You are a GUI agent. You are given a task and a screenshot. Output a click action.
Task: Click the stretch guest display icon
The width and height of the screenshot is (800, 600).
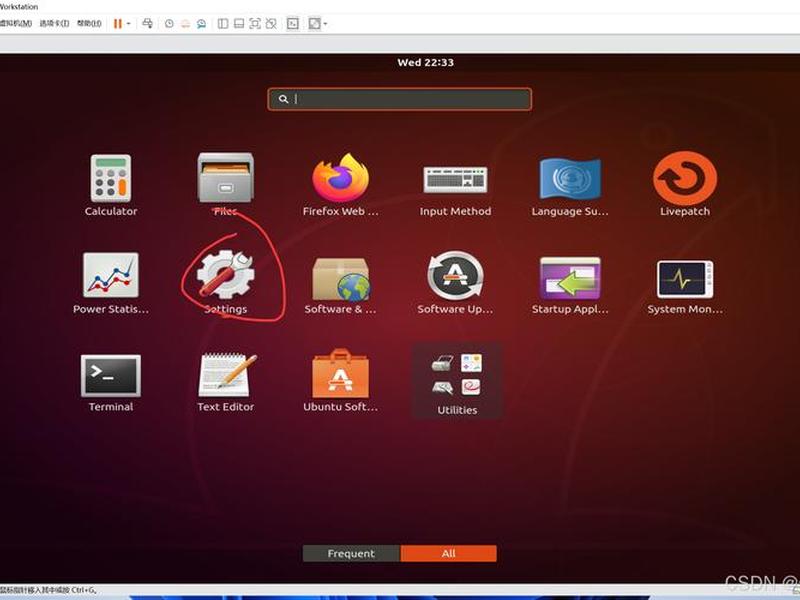(x=314, y=23)
